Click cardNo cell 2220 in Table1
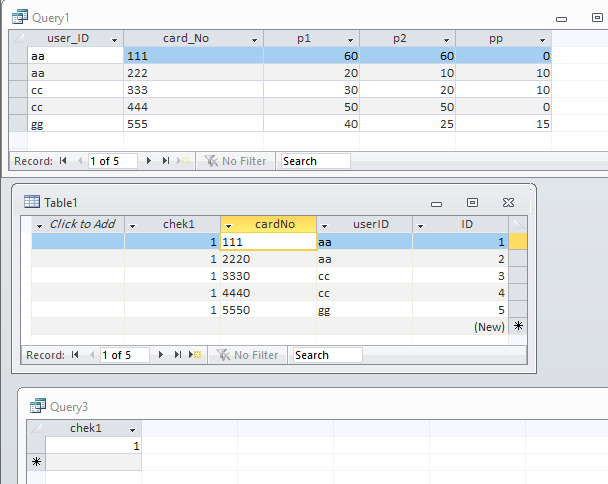This screenshot has height=484, width=608. (268, 259)
